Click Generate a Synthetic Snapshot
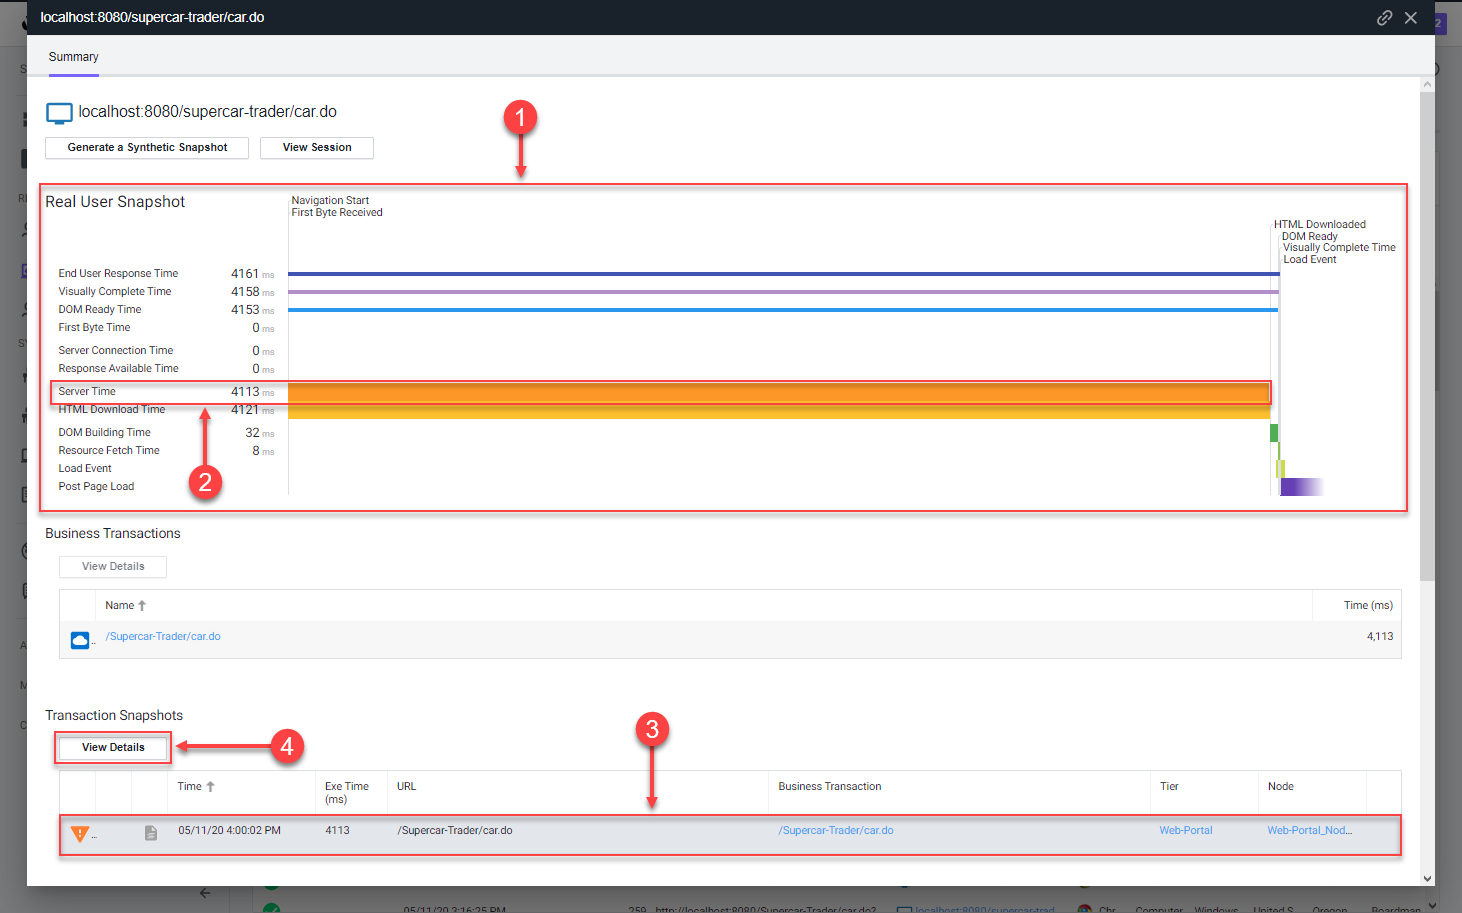1462x913 pixels. (x=147, y=148)
